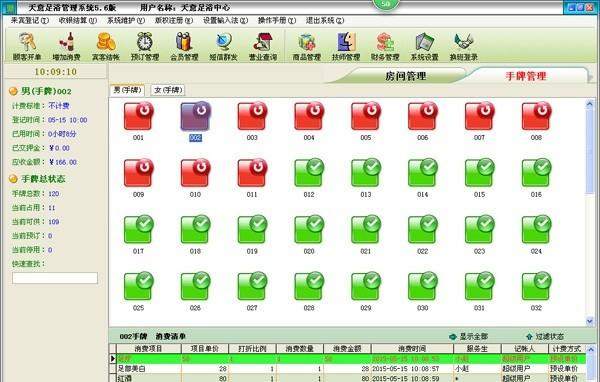Open 技师管理 toolbar icon
Screen dimensions: 600x382
346,46
